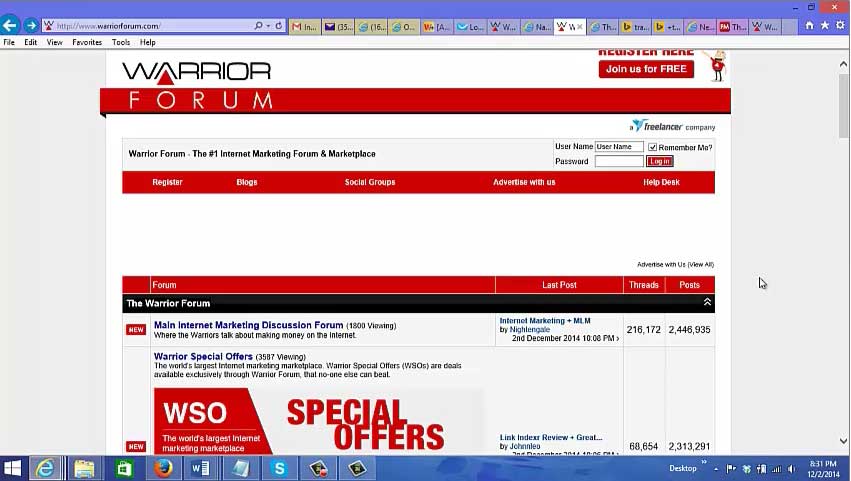851x481 pixels.
Task: Open Register in the red navigation bar
Action: (x=167, y=182)
